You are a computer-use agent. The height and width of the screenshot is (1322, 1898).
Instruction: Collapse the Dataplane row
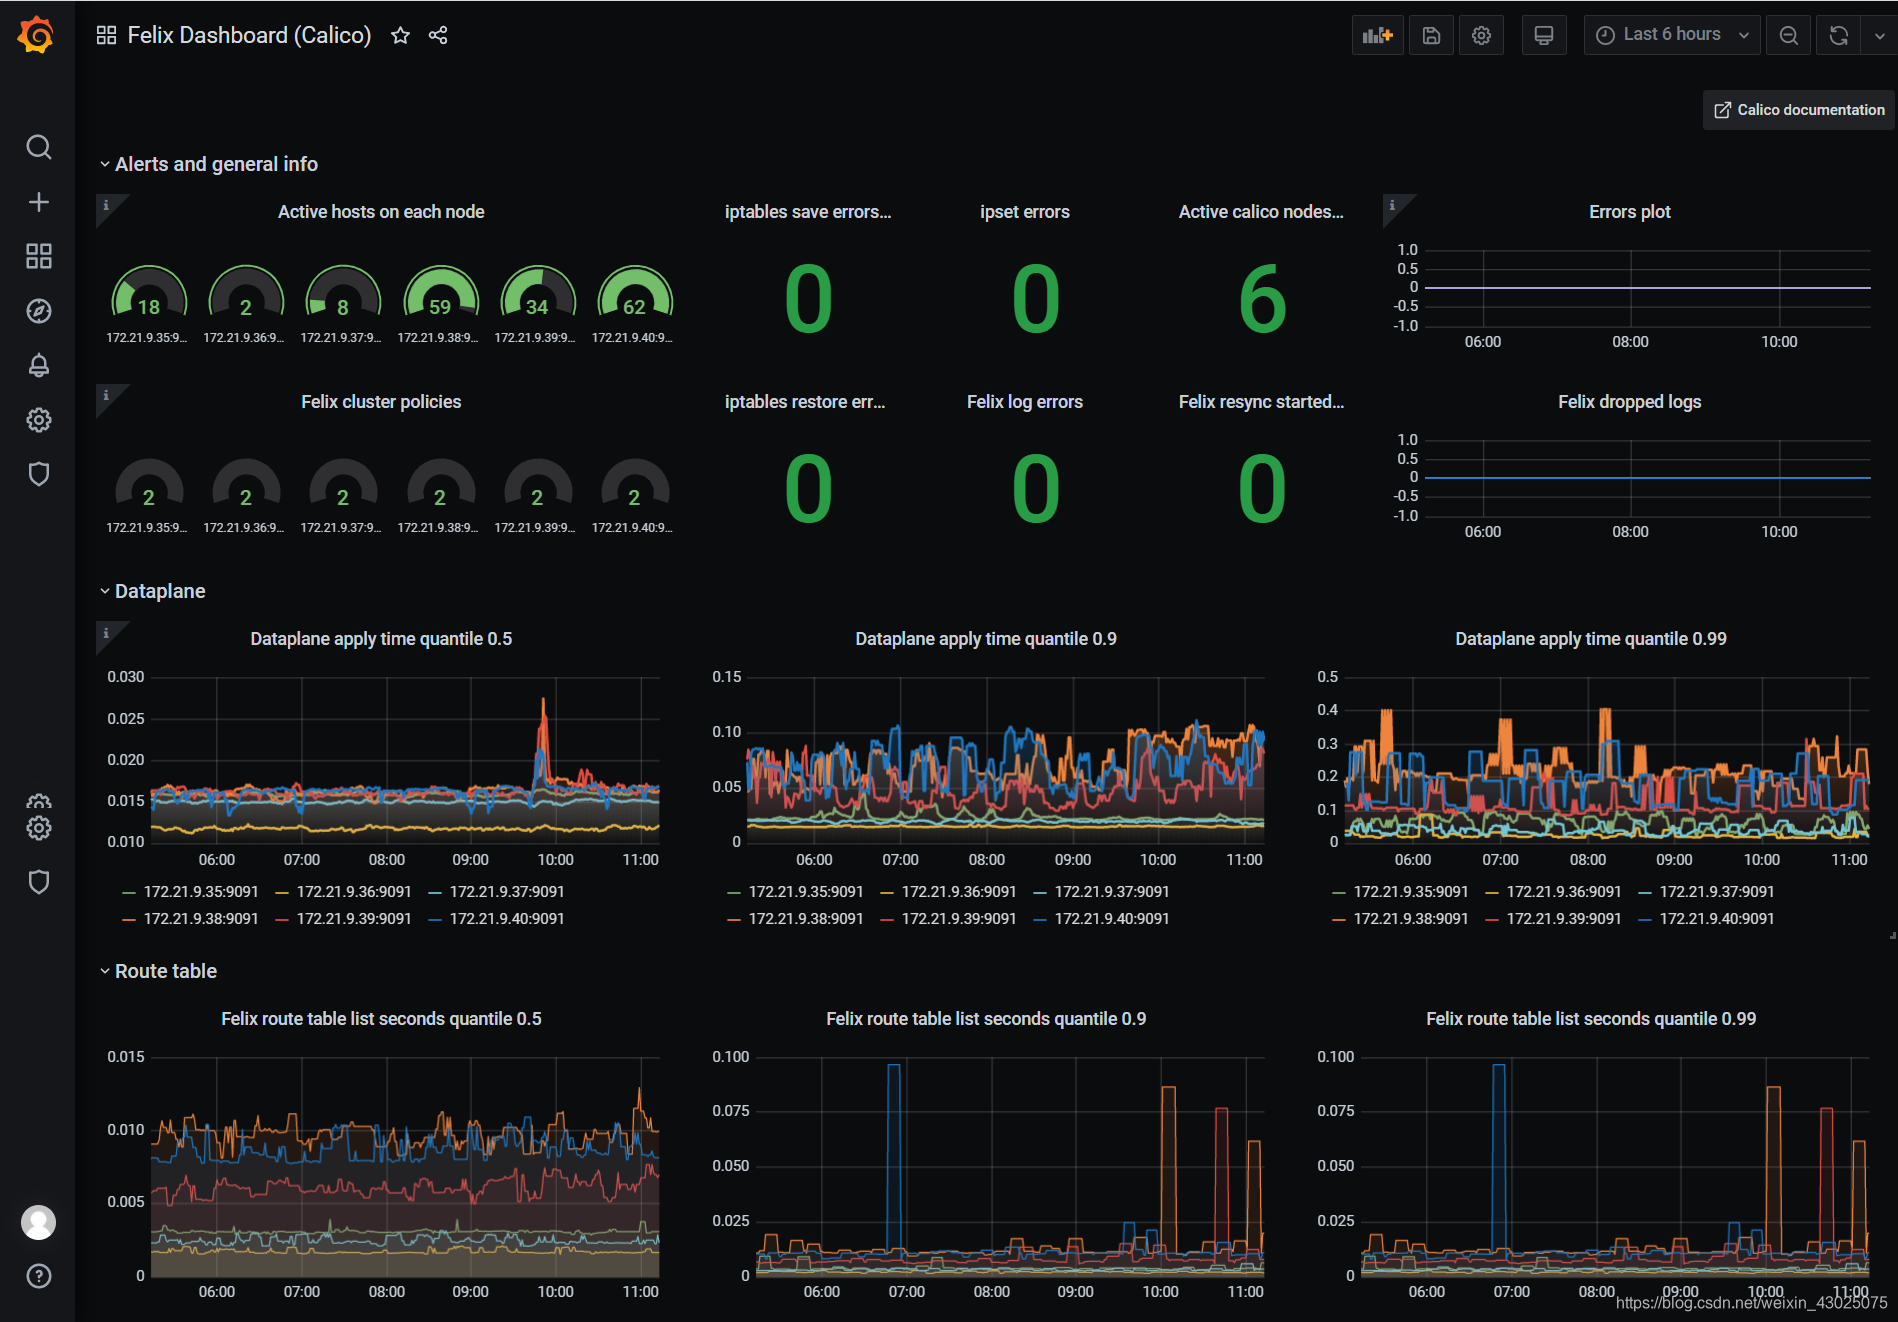click(152, 591)
